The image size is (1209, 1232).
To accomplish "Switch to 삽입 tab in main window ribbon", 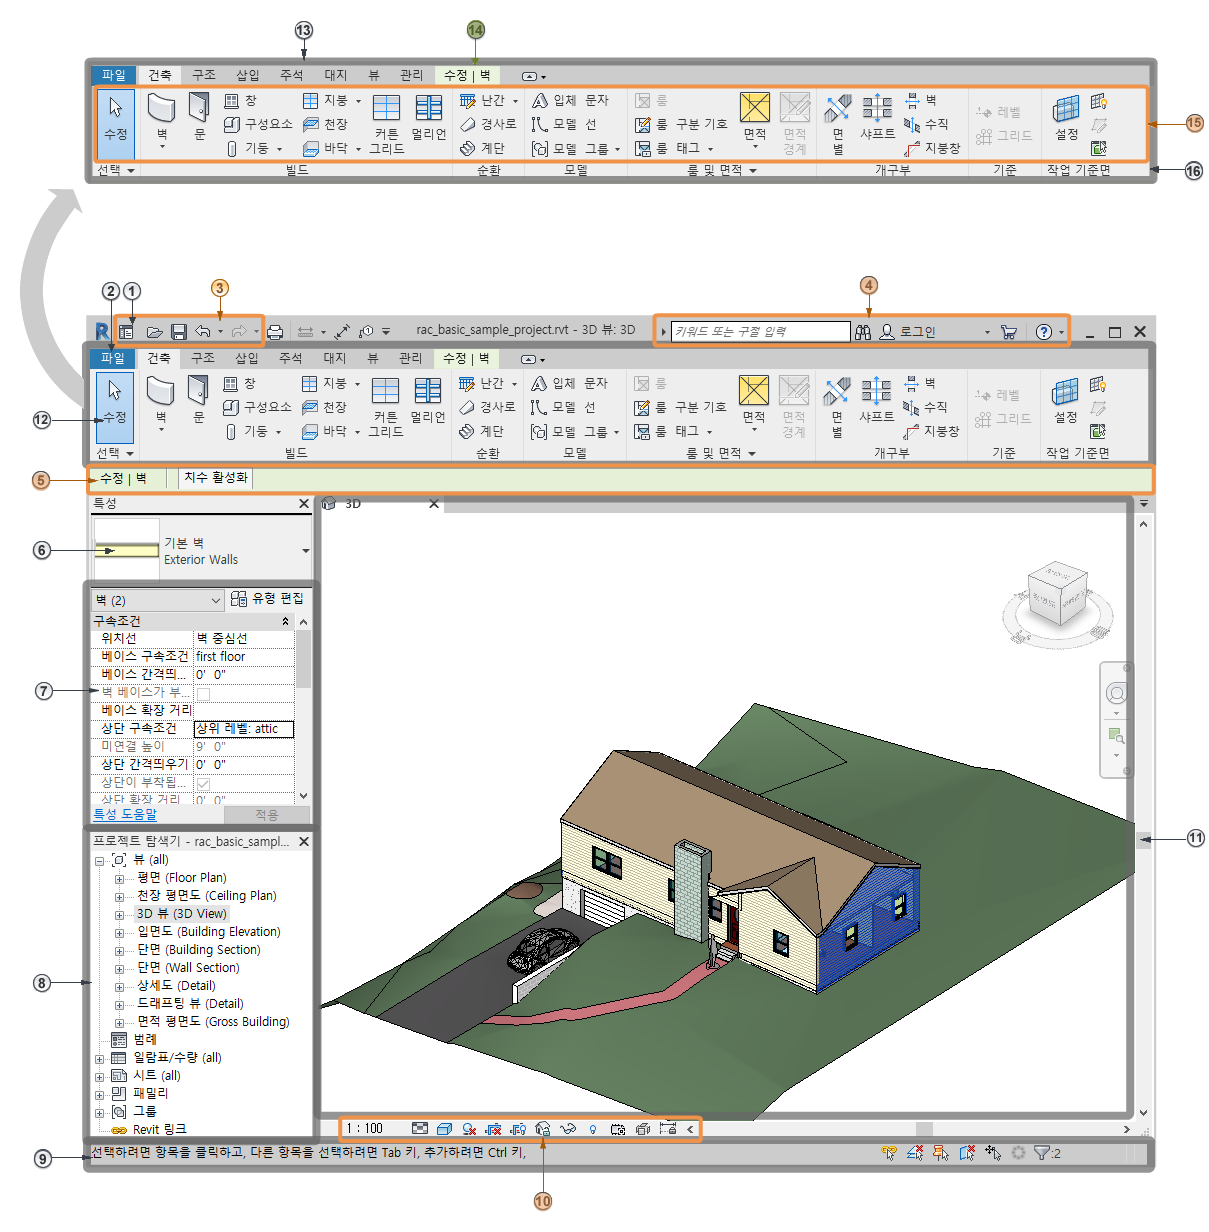I will [246, 358].
